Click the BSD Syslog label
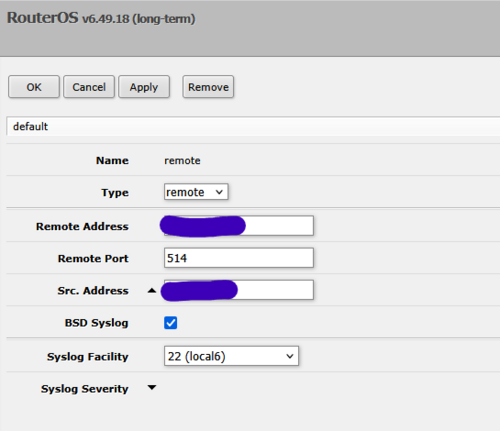 [x=96, y=323]
